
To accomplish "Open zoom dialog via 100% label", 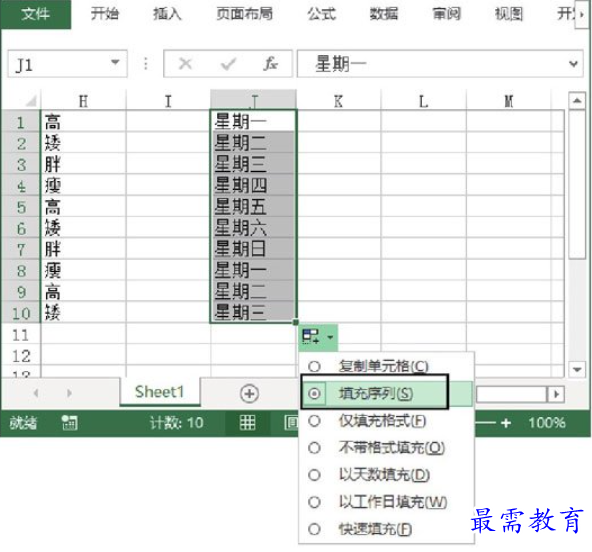I will click(x=546, y=422).
